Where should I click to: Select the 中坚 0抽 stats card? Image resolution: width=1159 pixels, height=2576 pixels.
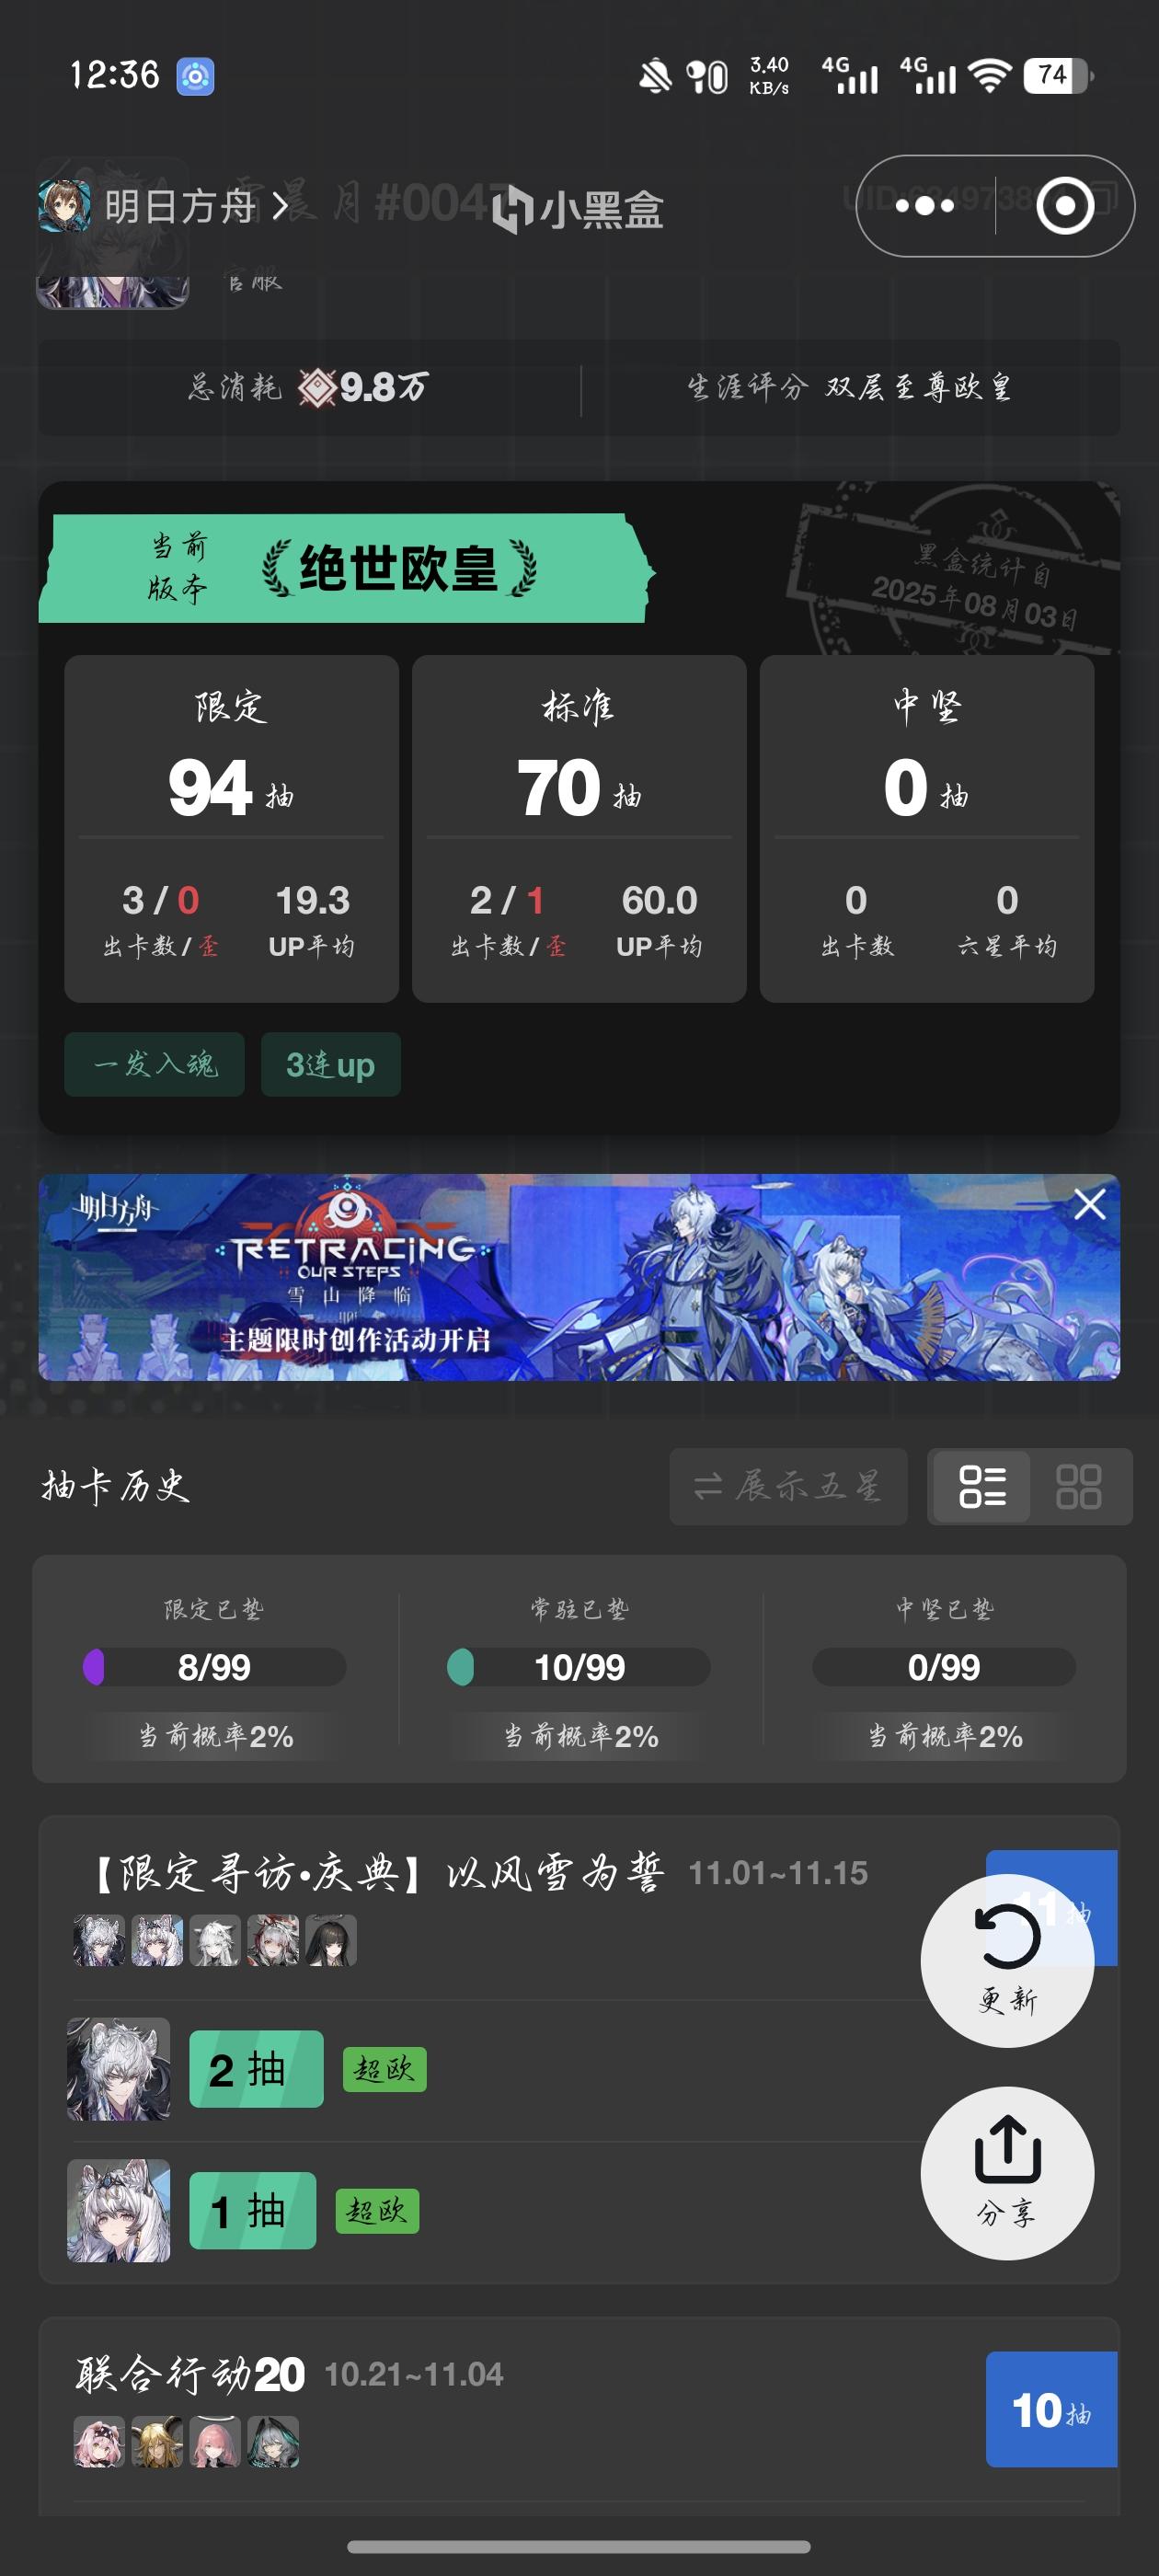[926, 828]
